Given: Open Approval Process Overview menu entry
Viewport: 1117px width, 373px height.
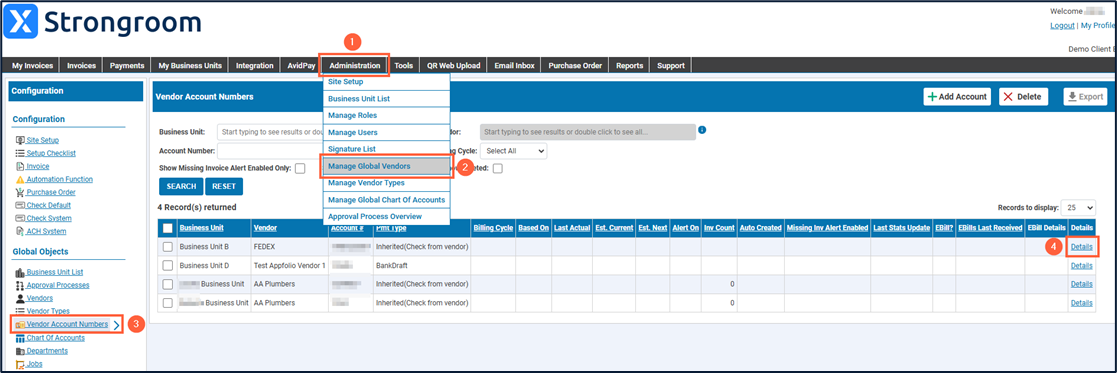Looking at the screenshot, I should (x=387, y=216).
